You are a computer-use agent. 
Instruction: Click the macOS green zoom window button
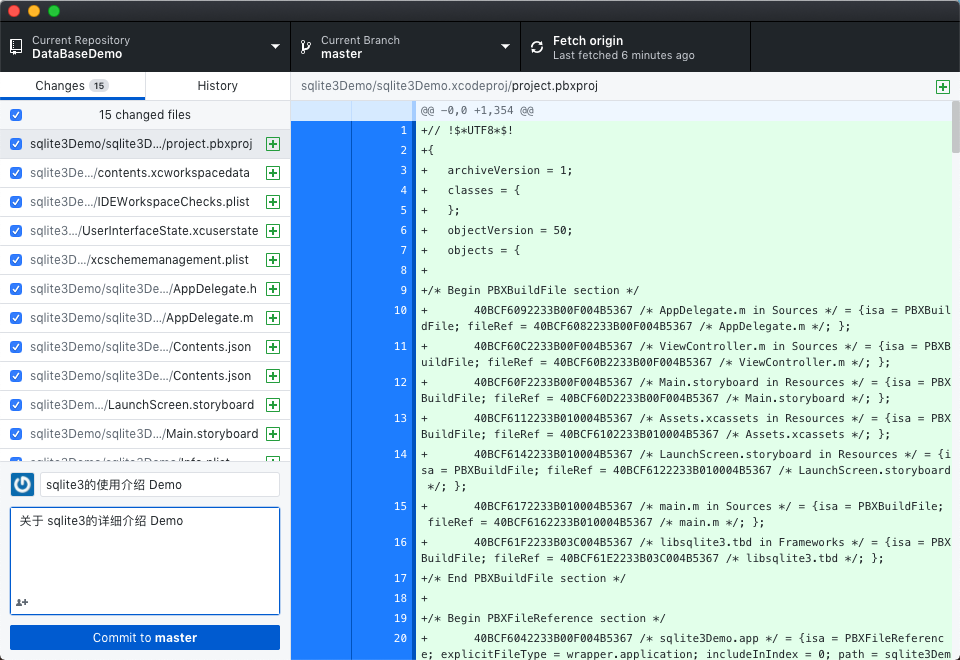click(54, 10)
